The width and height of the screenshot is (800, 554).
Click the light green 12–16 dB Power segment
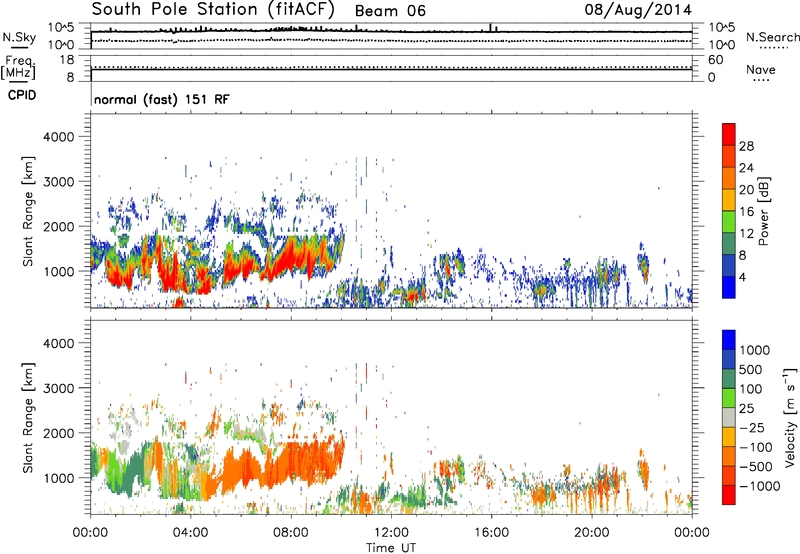click(x=729, y=222)
